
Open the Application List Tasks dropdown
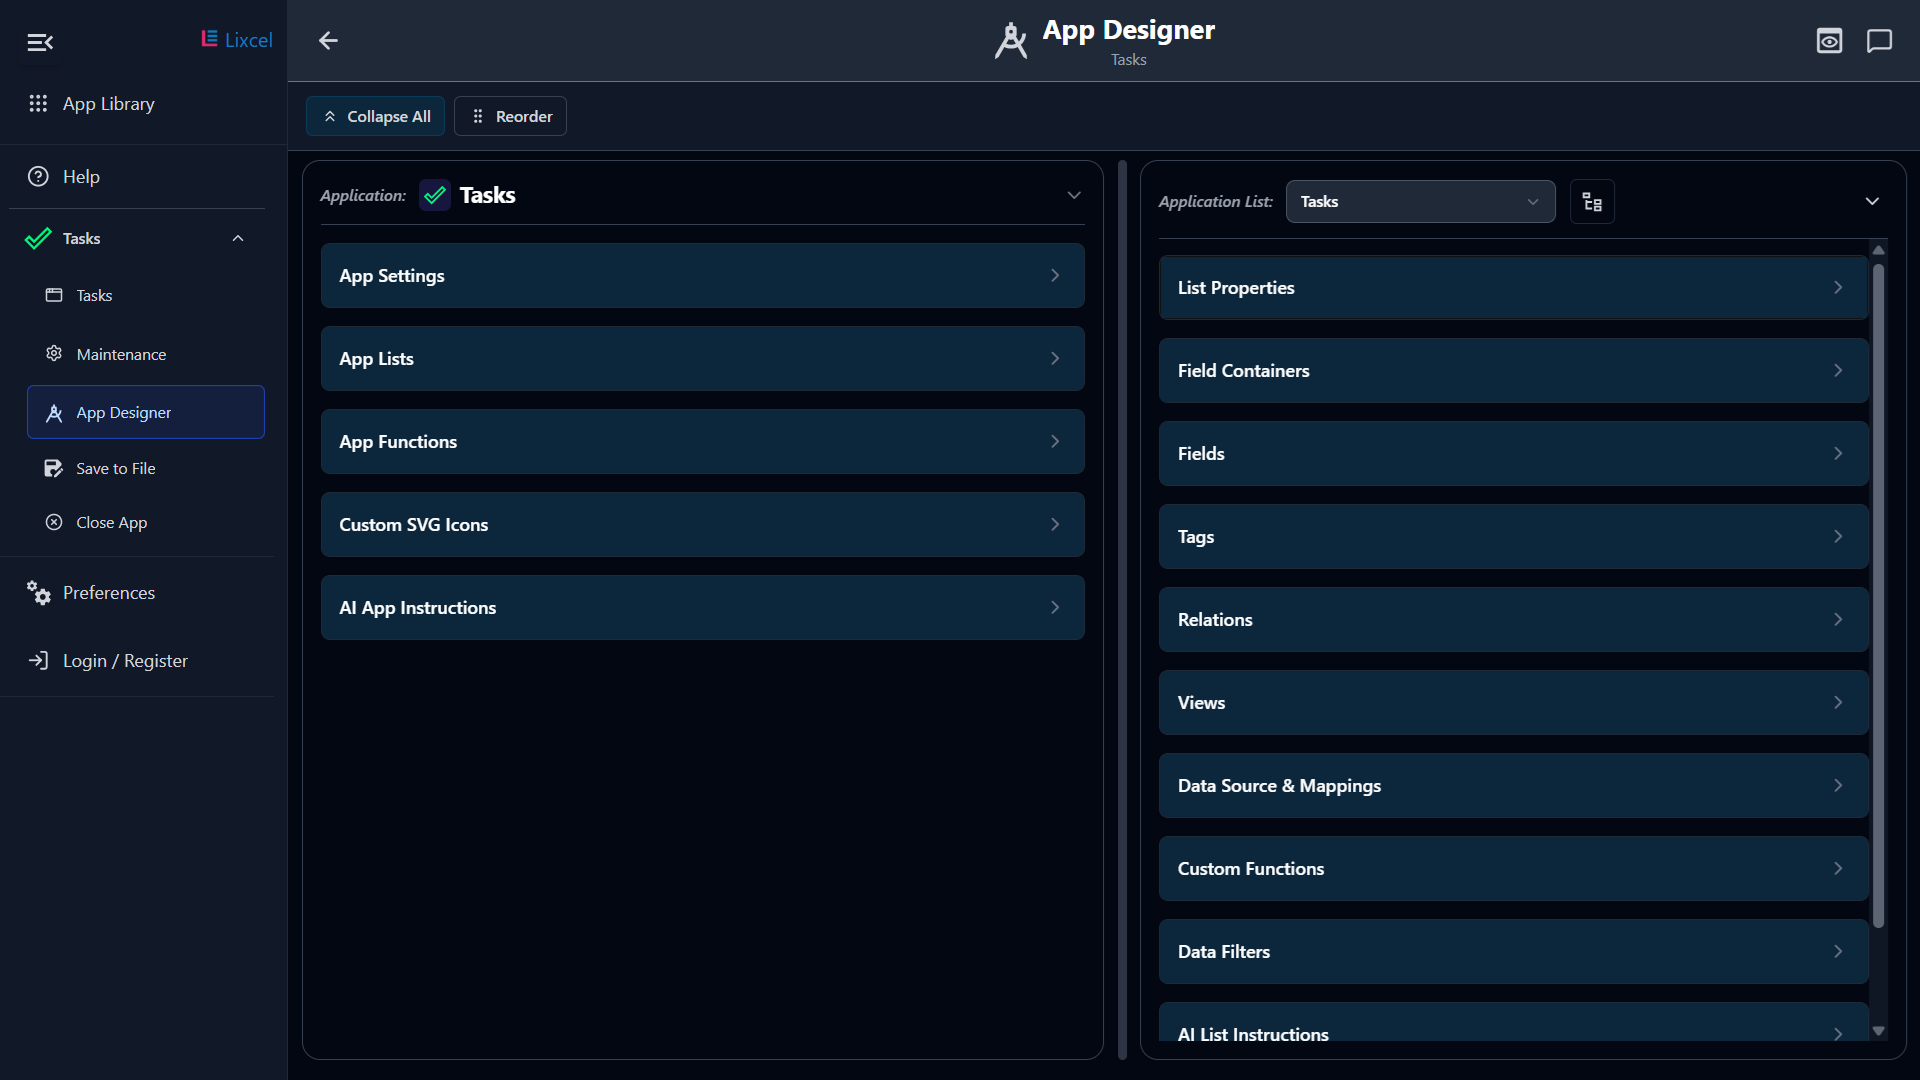(x=1420, y=202)
